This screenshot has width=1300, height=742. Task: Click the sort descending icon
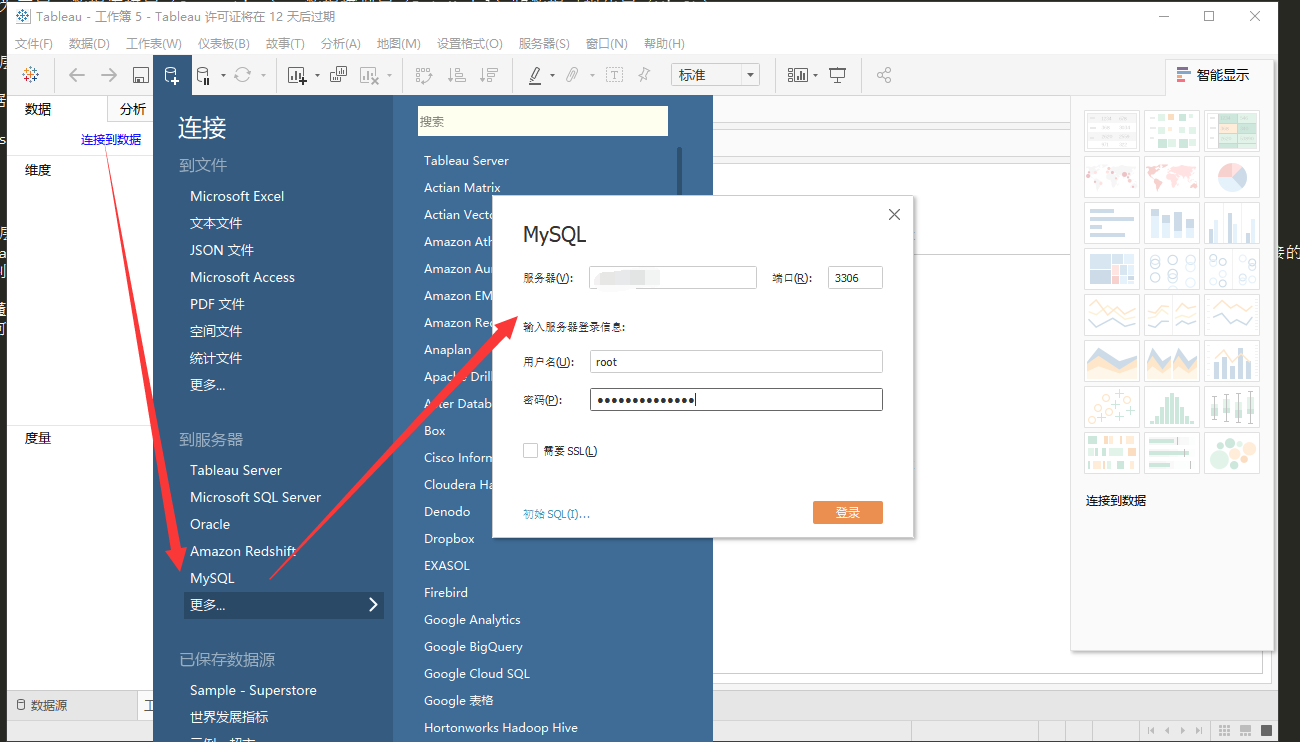pyautogui.click(x=488, y=75)
